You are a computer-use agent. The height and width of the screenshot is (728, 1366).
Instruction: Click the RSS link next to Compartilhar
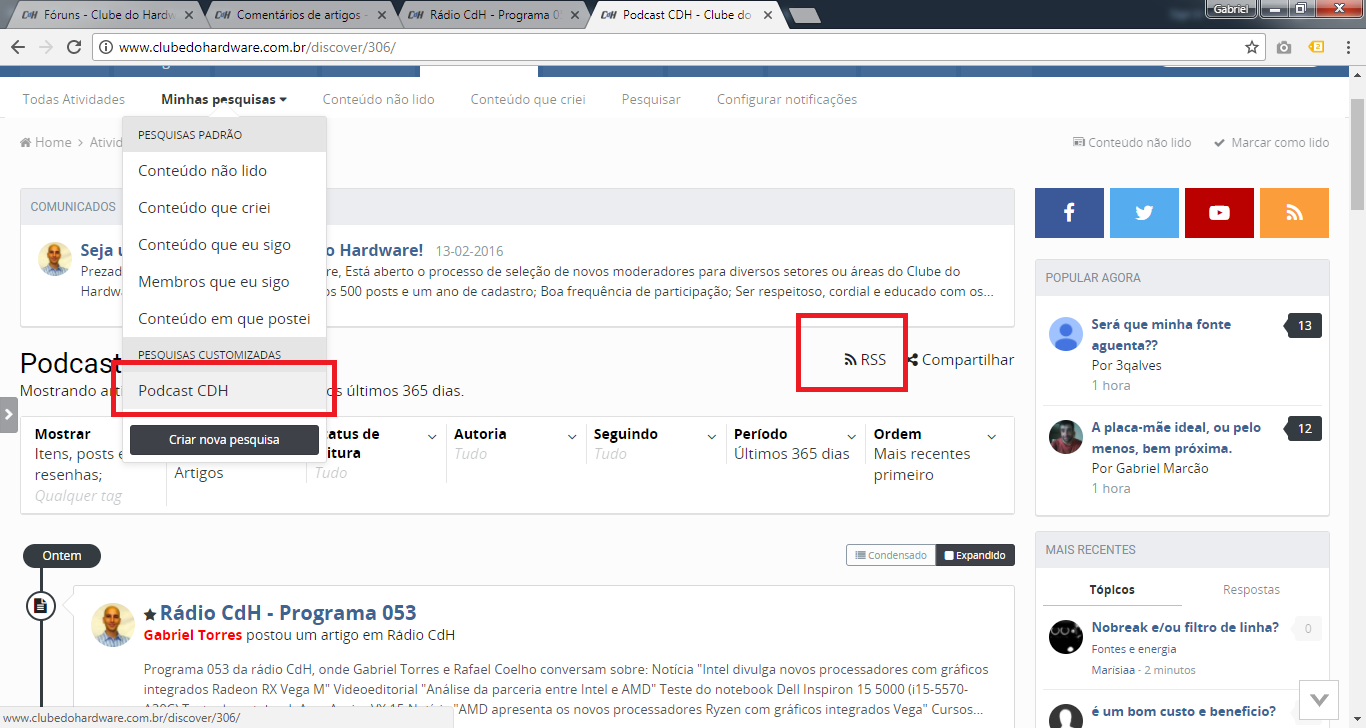tap(866, 360)
